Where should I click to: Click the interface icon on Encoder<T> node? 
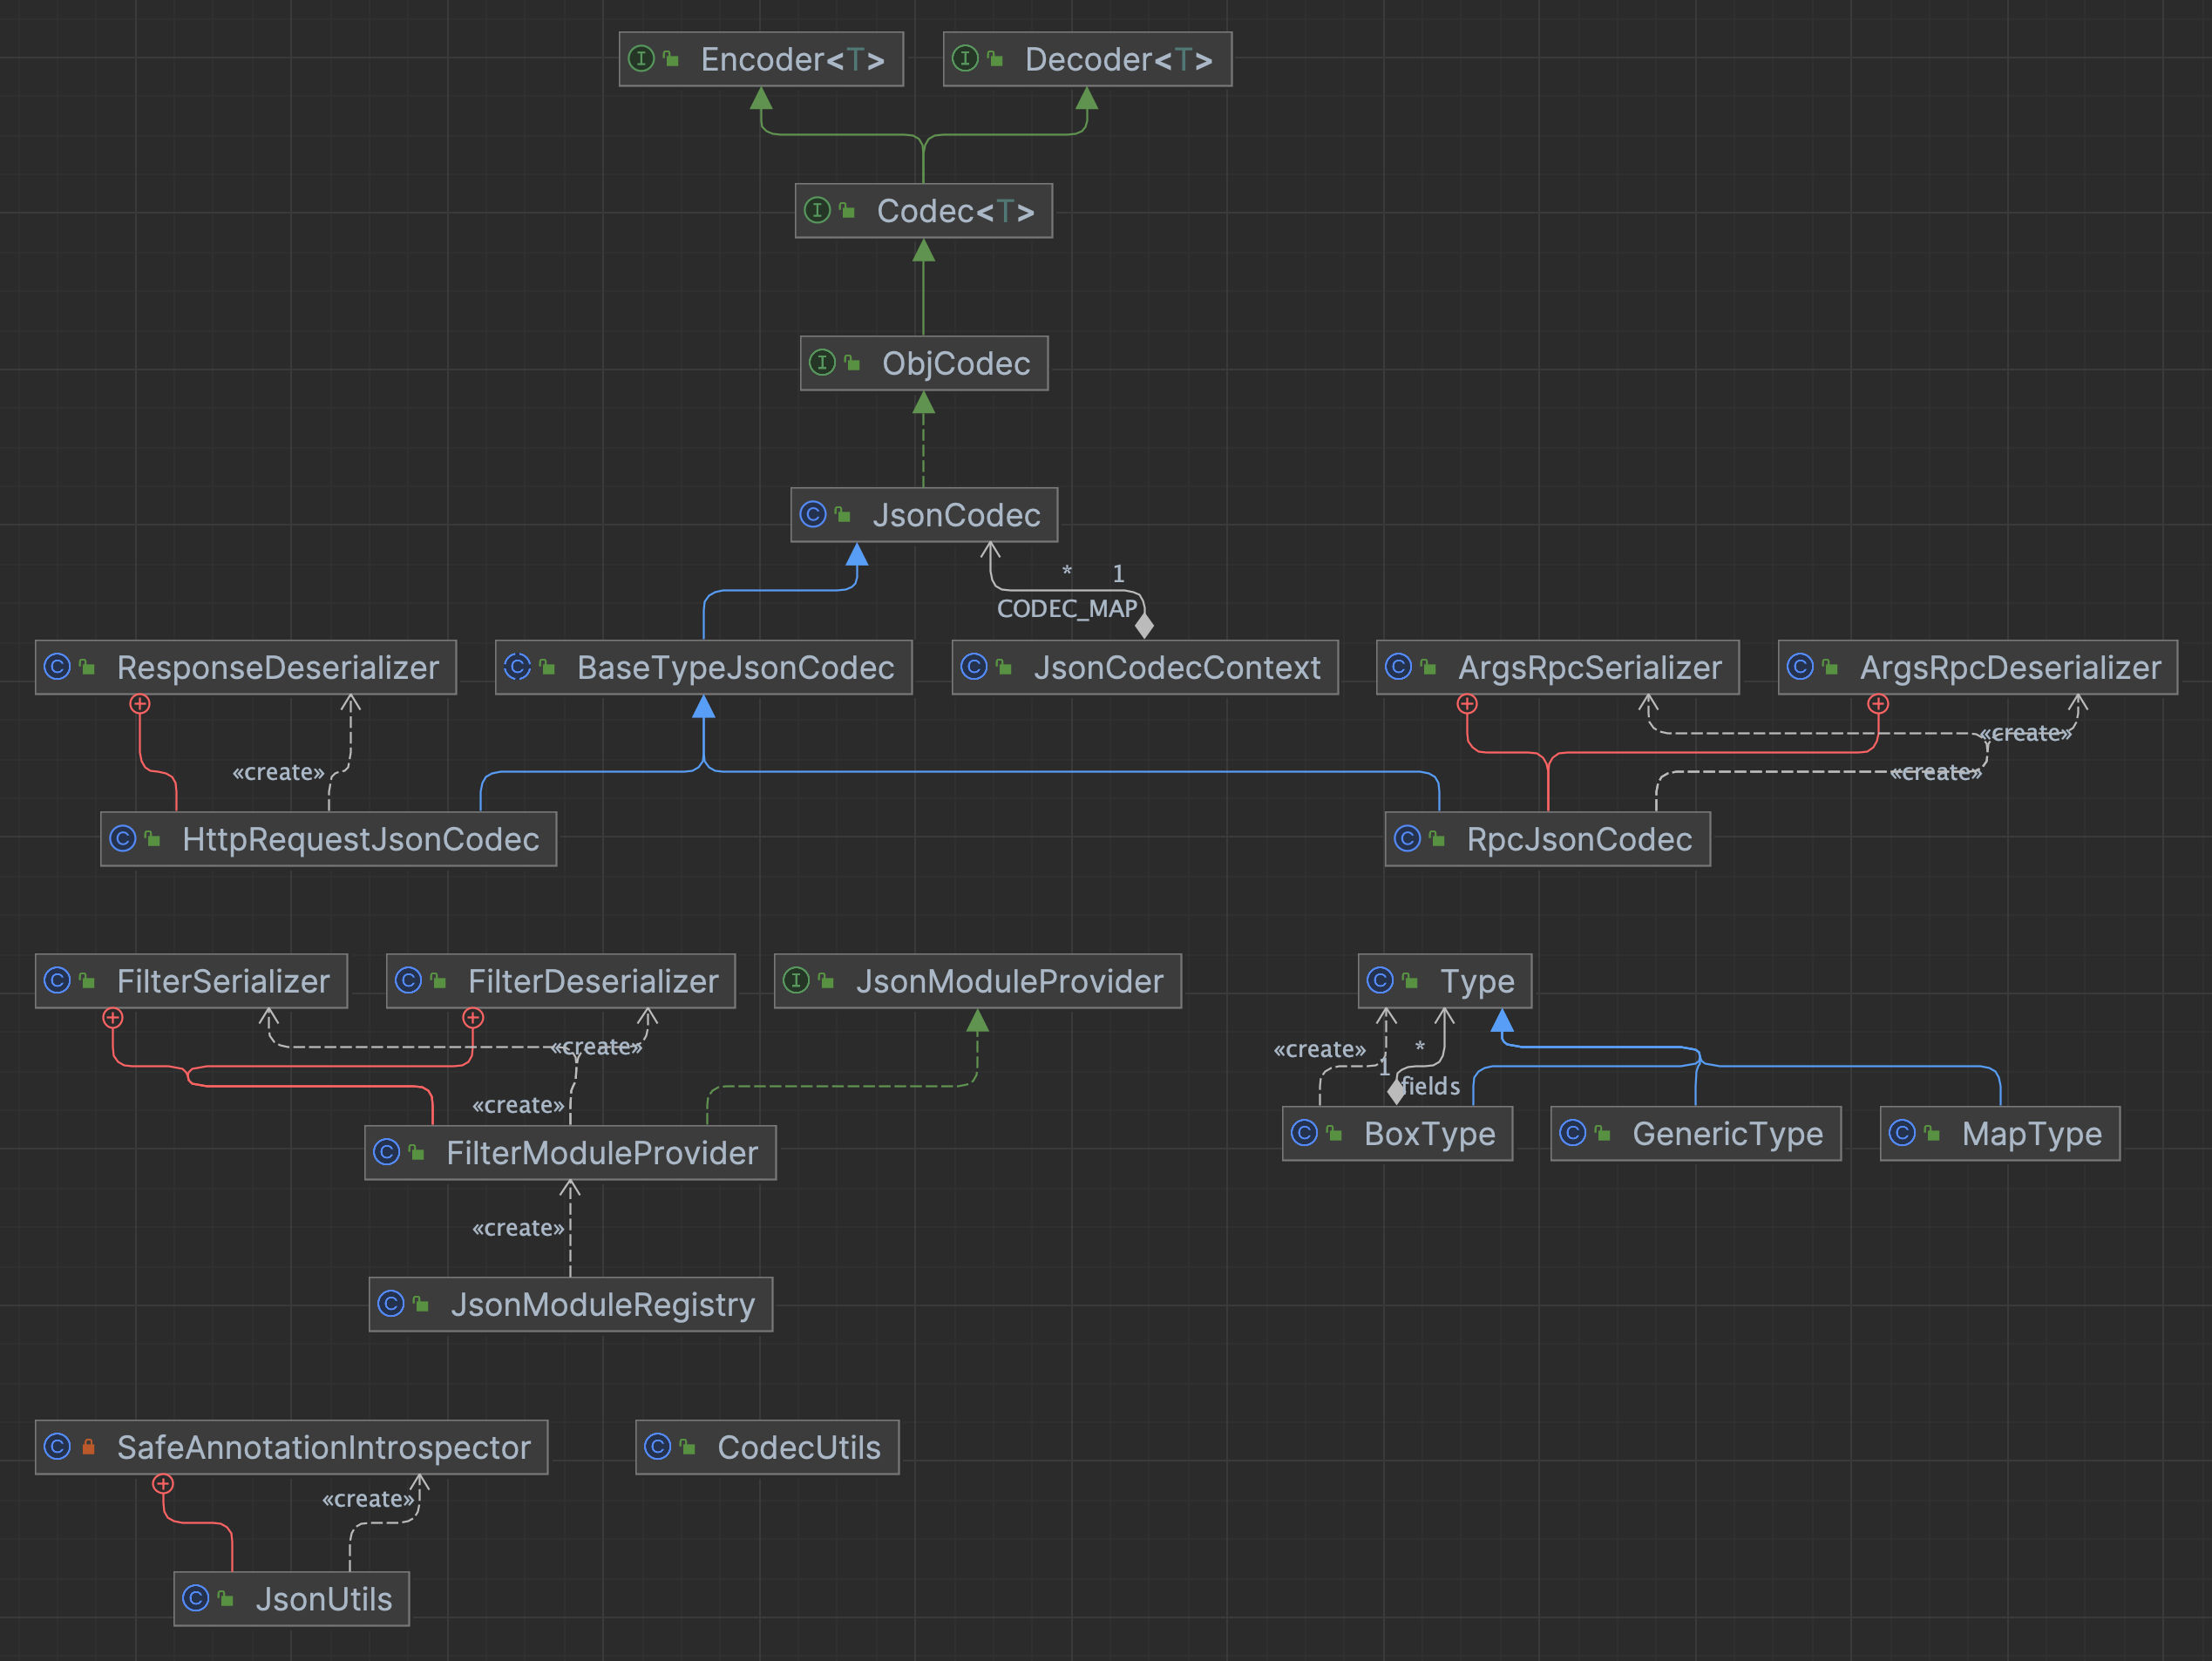click(641, 59)
